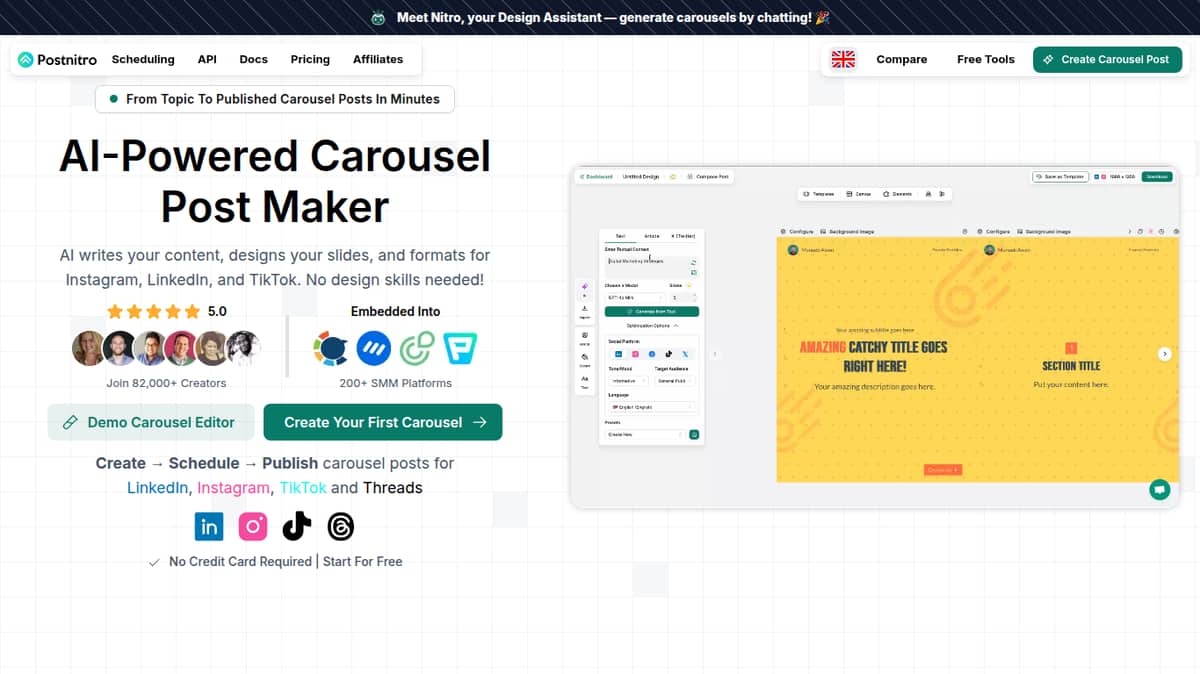1200x674 pixels.
Task: Click Create Your First Carousel
Action: click(x=383, y=422)
